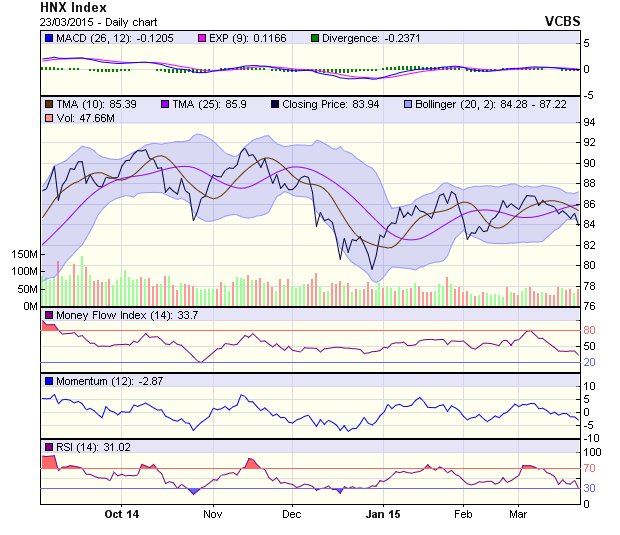Image resolution: width=620 pixels, height=535 pixels.
Task: Click the HNX Index chart title
Action: [x=73, y=7]
